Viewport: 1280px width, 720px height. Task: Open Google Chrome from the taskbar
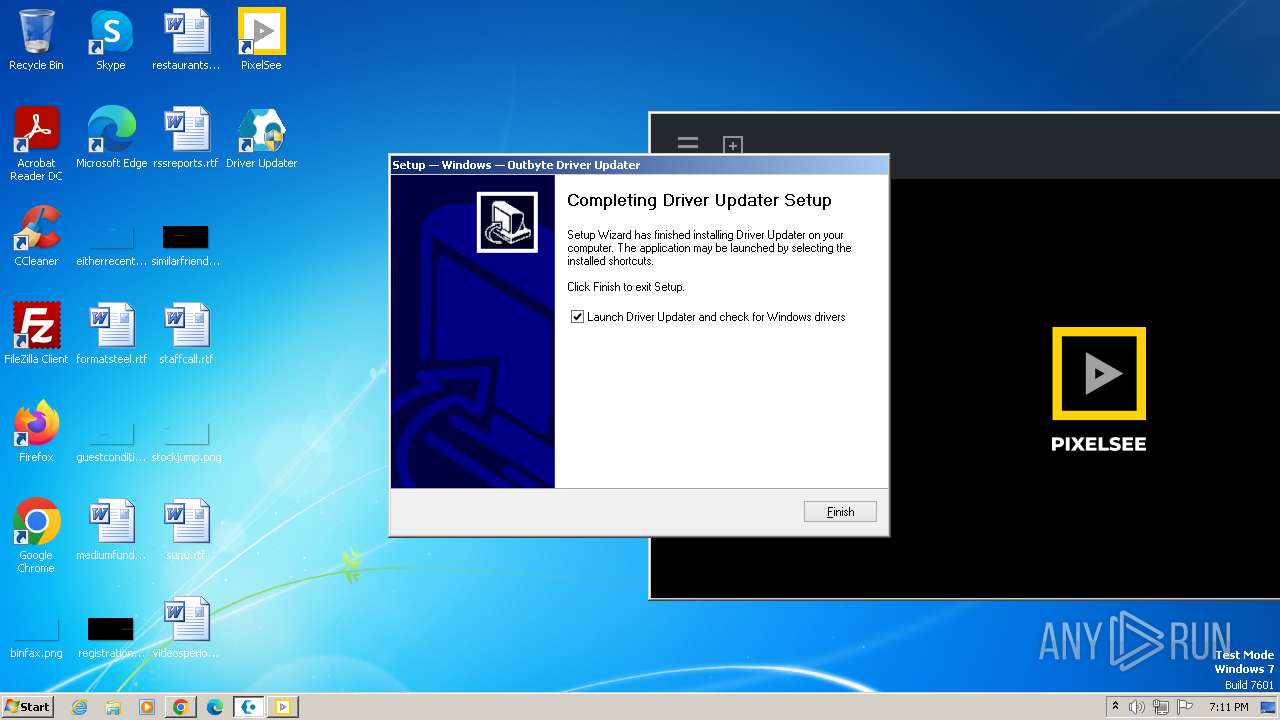tap(181, 707)
